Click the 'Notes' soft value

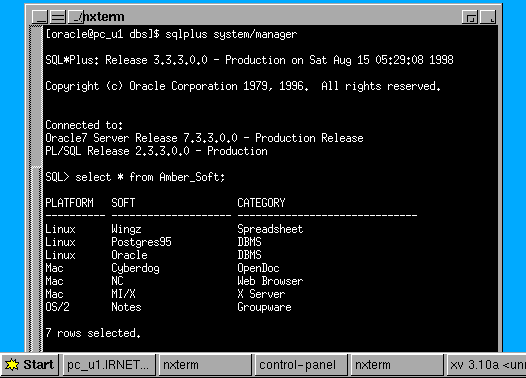tap(126, 307)
